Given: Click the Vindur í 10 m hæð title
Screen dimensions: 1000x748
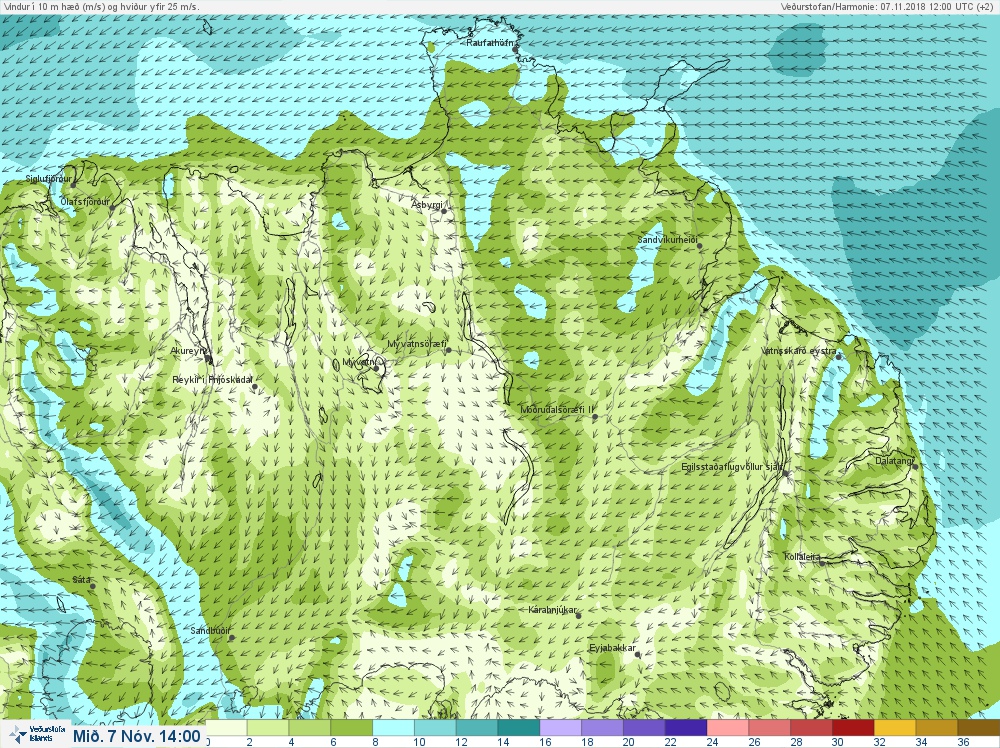Looking at the screenshot, I should point(100,6).
